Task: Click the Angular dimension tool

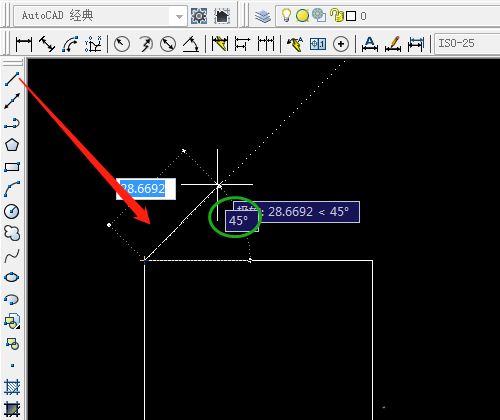Action: pos(191,44)
